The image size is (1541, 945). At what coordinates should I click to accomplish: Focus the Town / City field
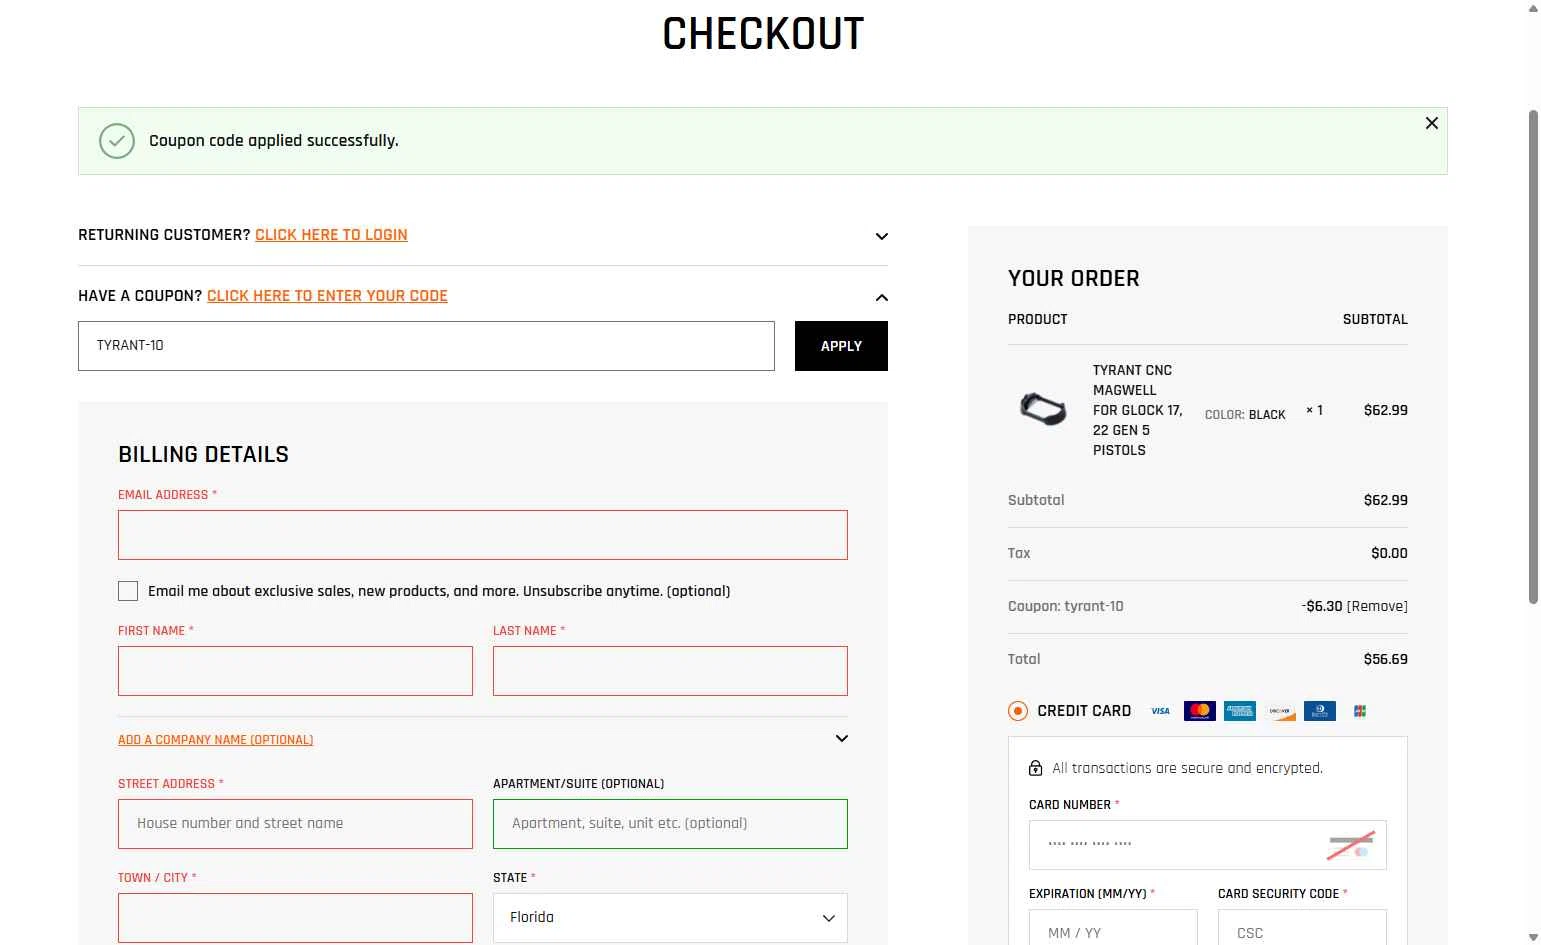[295, 918]
